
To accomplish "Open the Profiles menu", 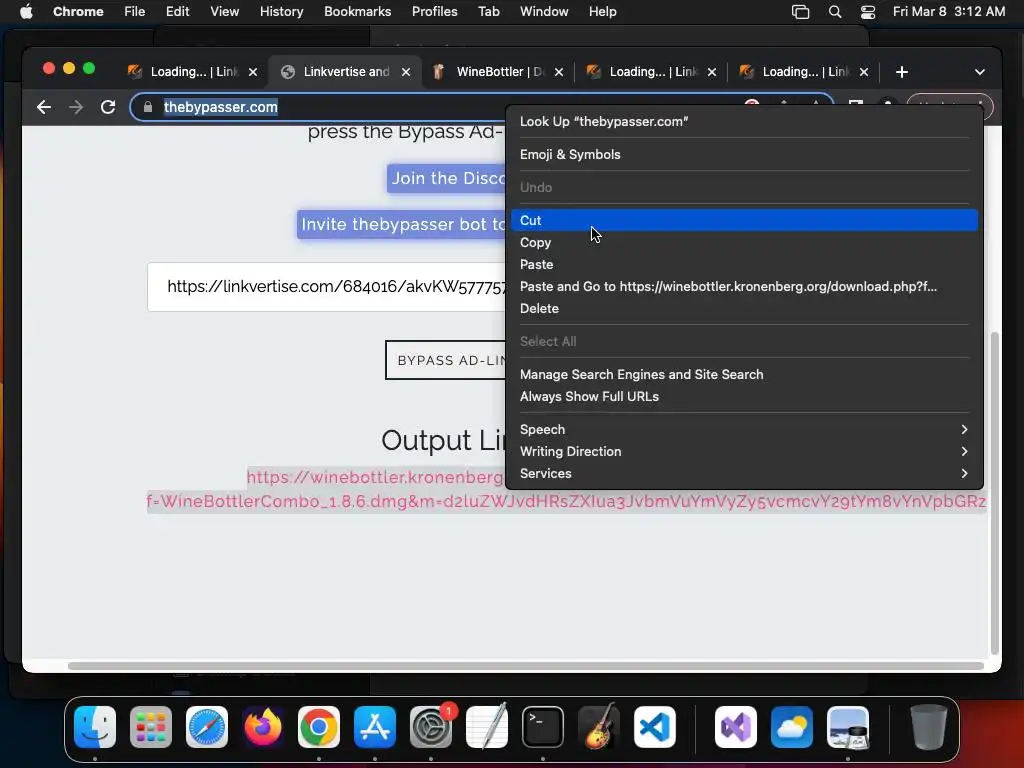I will point(434,12).
